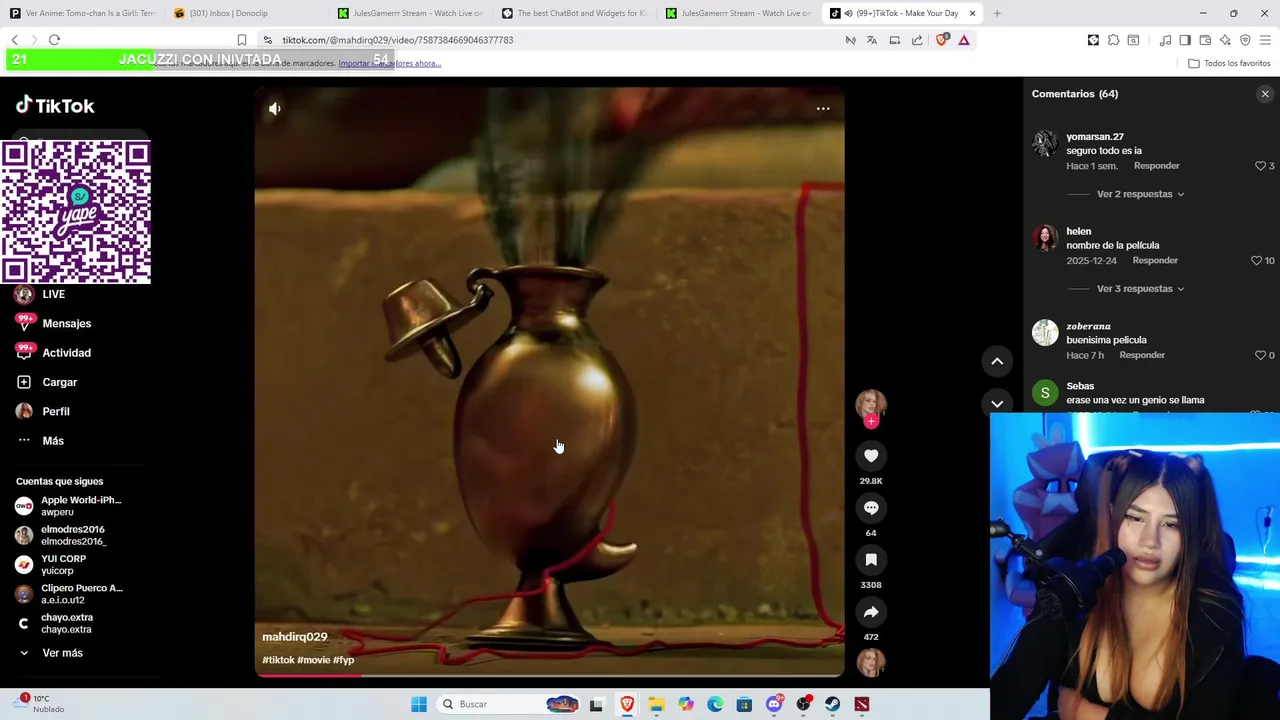Close the active TikTok tab
Viewport: 1280px width, 720px height.
pyautogui.click(x=972, y=13)
